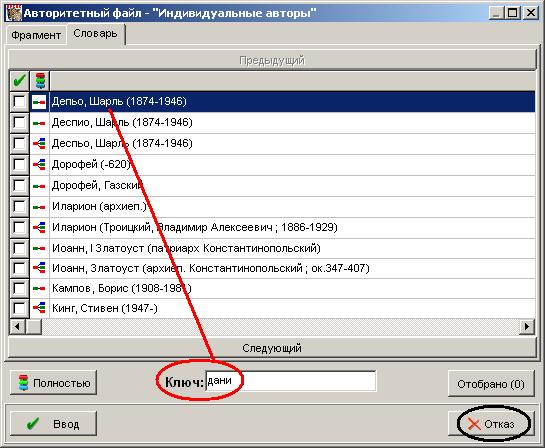Cancel using the Отказ button
This screenshot has height=448, width=545.
491,424
